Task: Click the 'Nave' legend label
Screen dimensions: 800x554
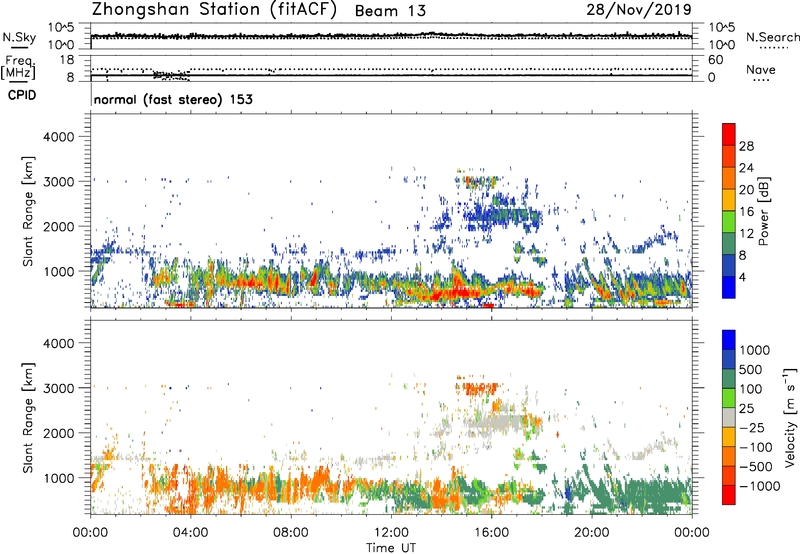Action: point(761,69)
